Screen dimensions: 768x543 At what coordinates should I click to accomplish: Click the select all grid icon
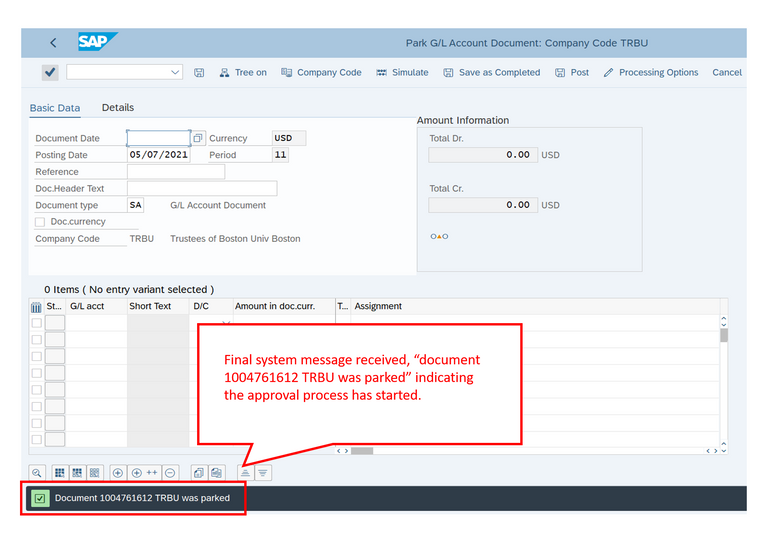coord(60,472)
